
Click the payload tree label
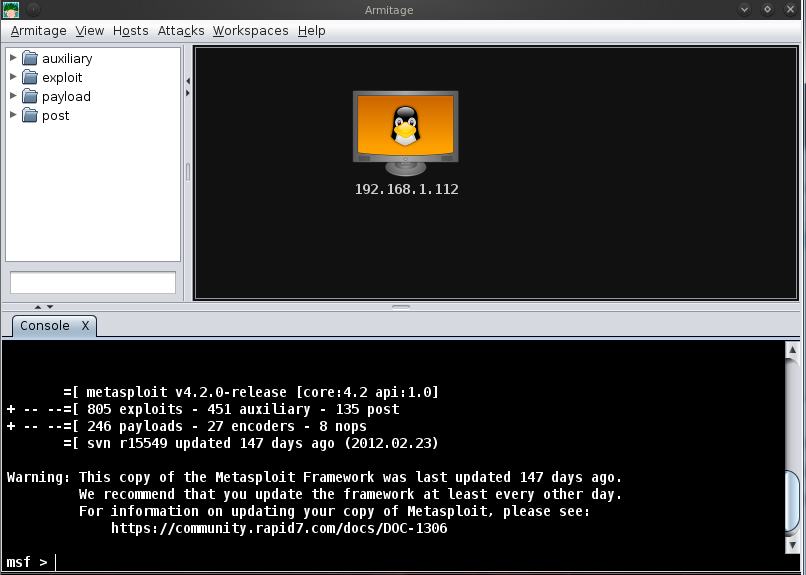point(66,97)
